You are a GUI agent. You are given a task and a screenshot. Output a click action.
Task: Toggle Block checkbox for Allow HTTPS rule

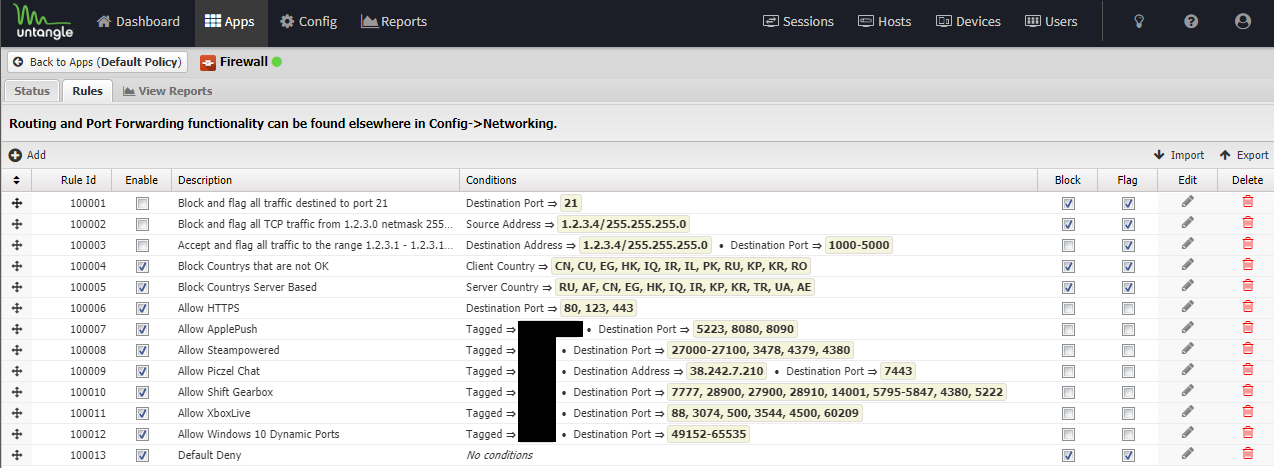pyautogui.click(x=1068, y=308)
